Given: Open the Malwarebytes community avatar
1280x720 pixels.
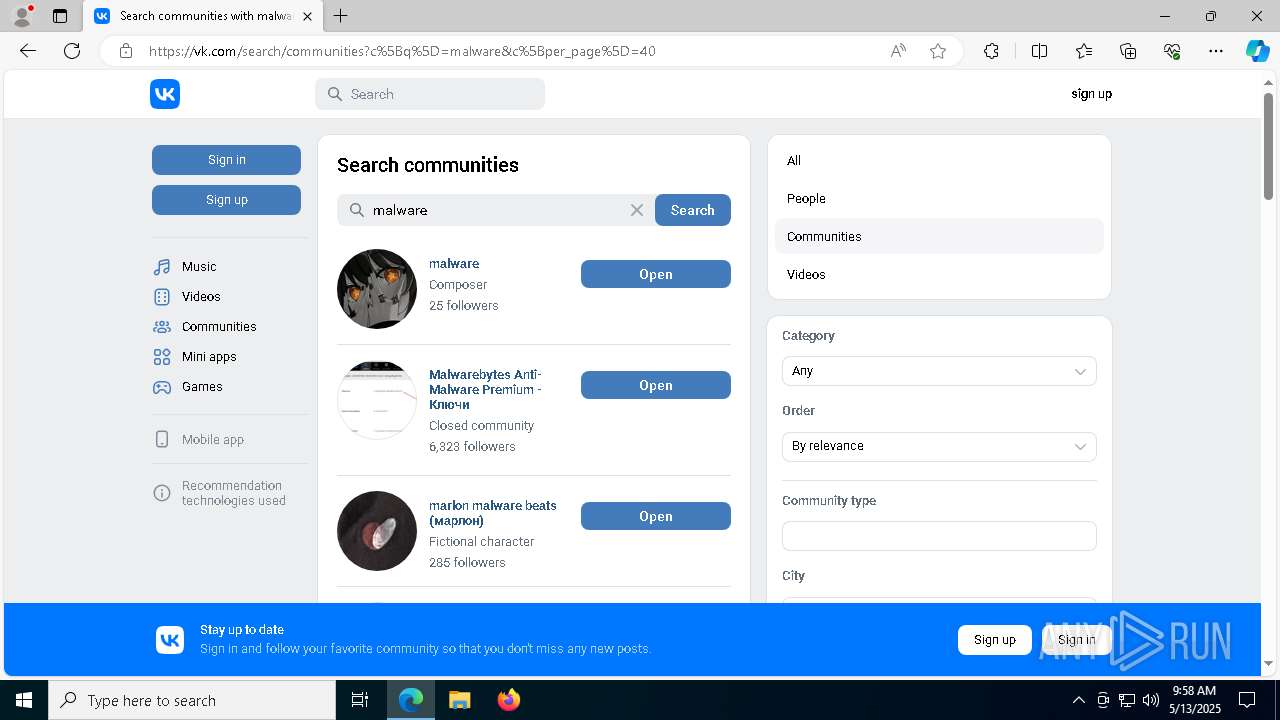Looking at the screenshot, I should pyautogui.click(x=377, y=400).
